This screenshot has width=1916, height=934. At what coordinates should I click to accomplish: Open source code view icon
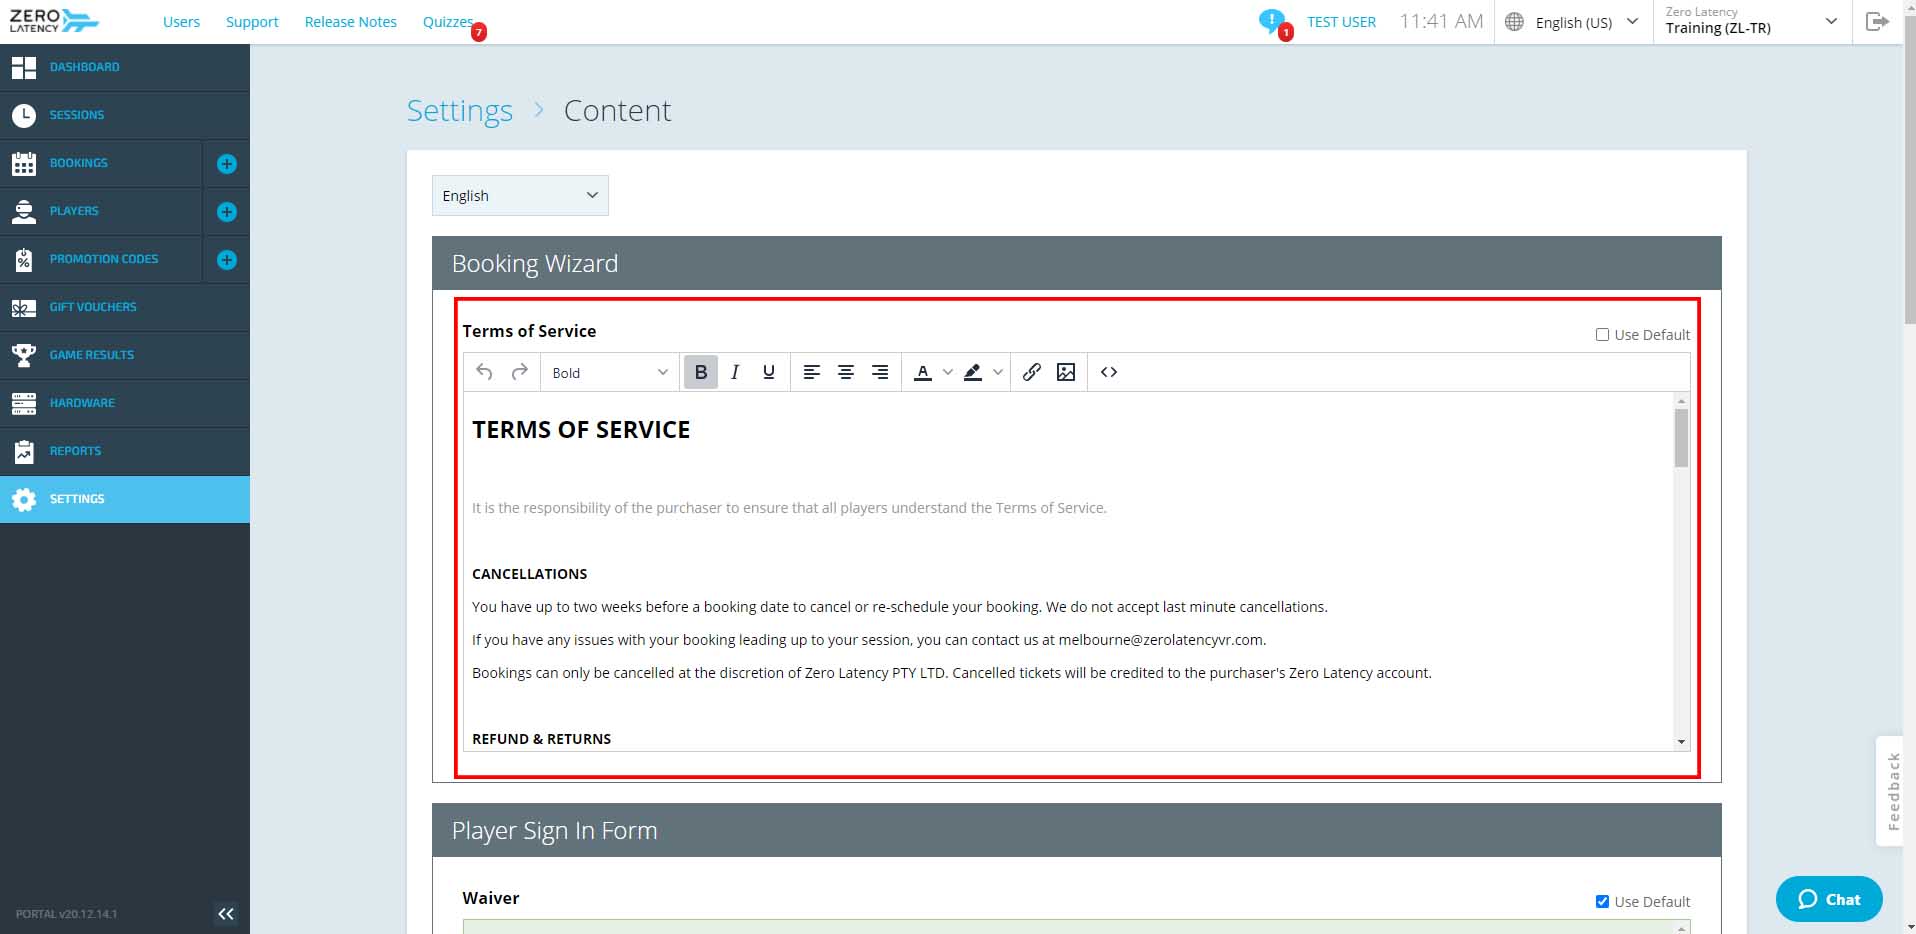tap(1109, 372)
